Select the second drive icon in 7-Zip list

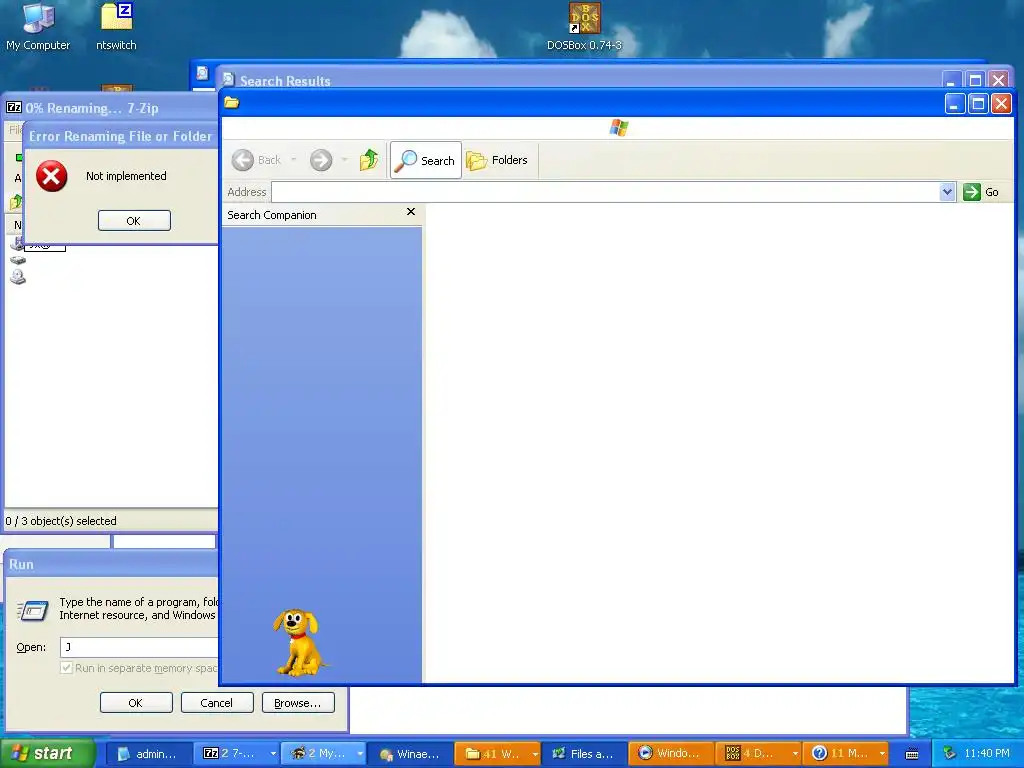click(18, 260)
